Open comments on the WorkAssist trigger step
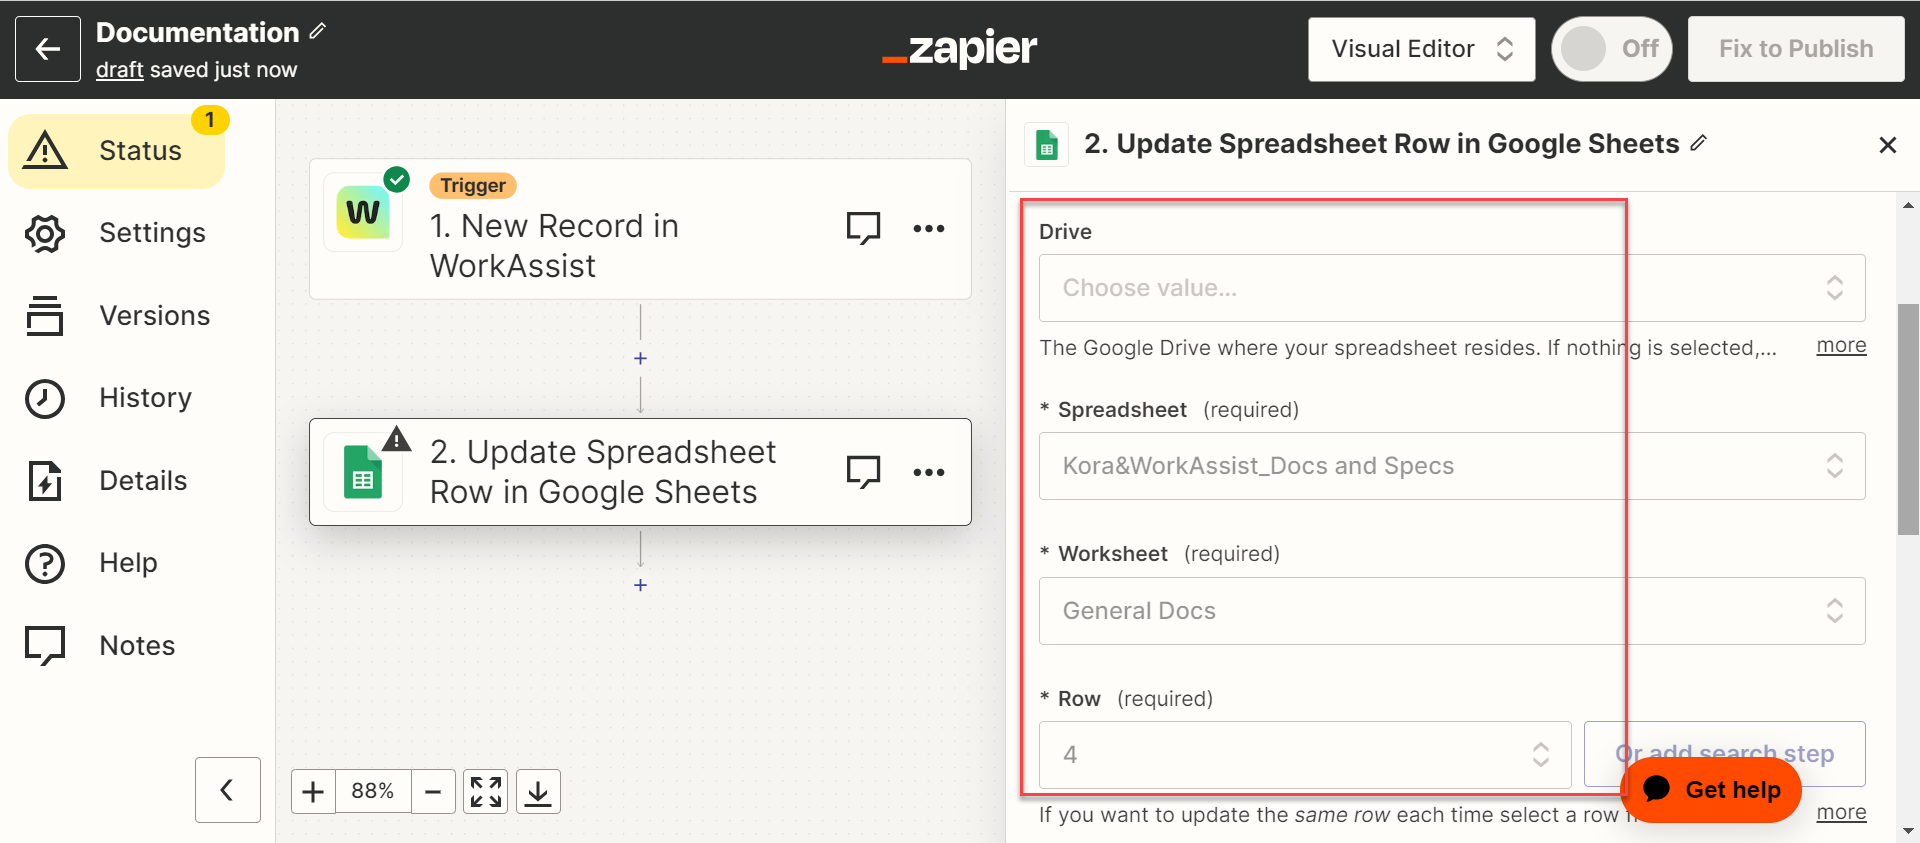 click(863, 228)
